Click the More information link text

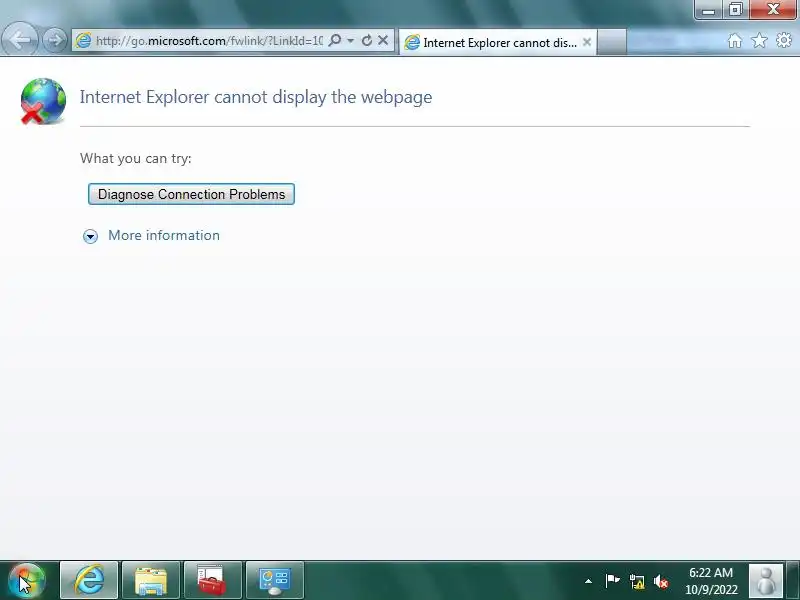click(164, 235)
